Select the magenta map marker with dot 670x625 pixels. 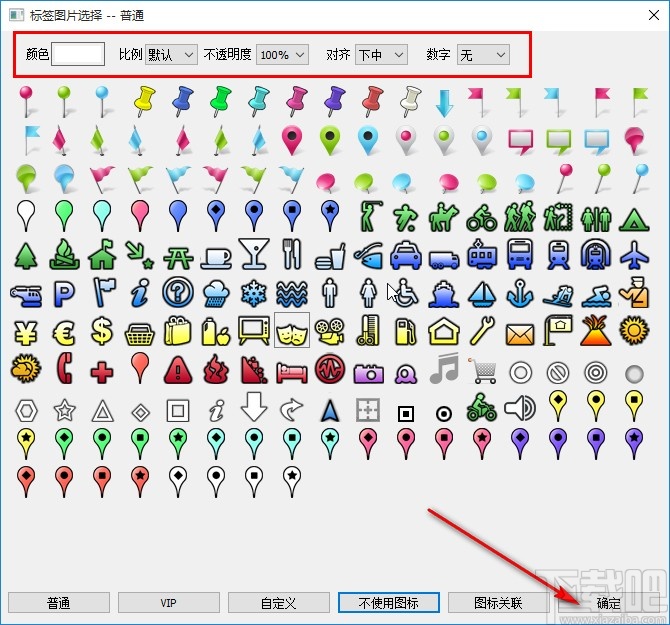pyautogui.click(x=292, y=141)
